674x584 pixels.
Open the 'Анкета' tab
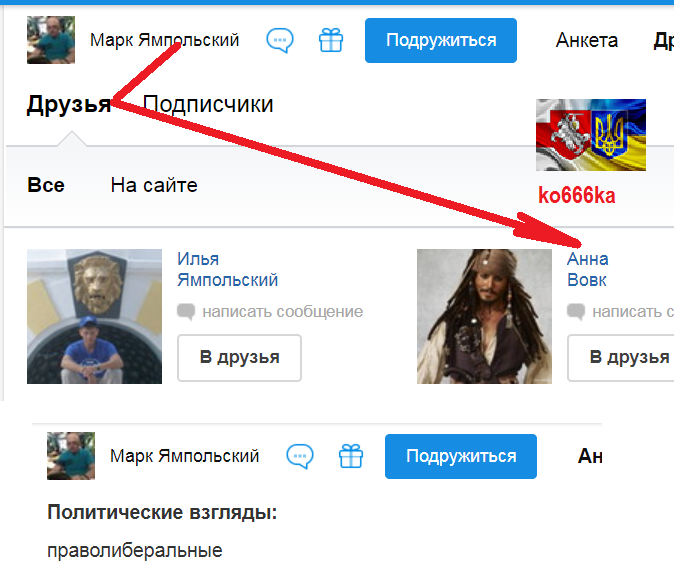click(587, 40)
